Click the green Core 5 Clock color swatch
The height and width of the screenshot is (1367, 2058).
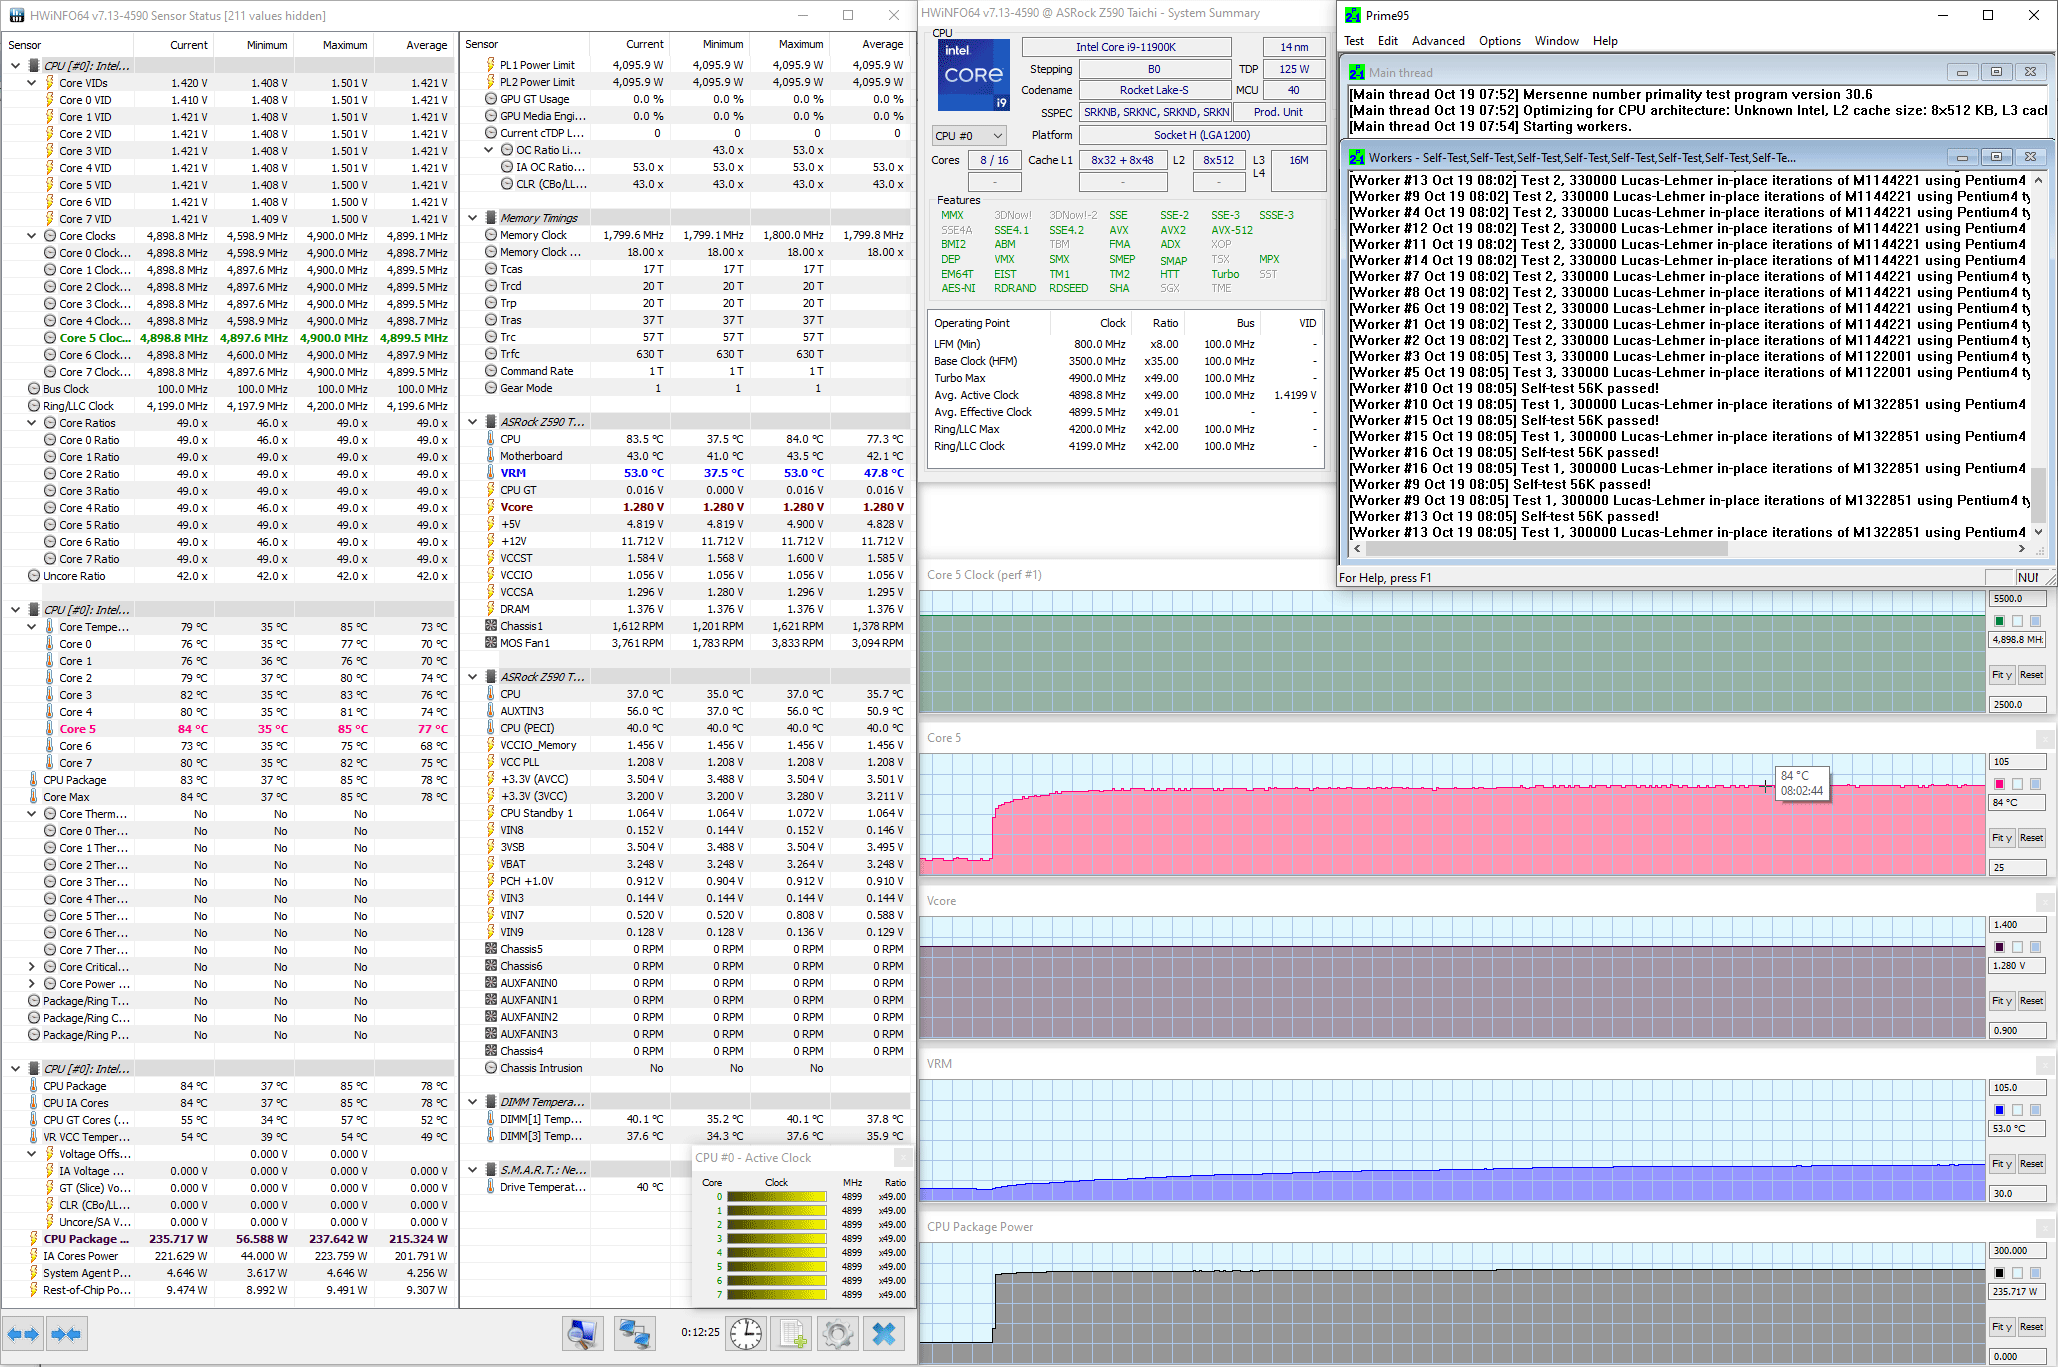click(x=2000, y=621)
